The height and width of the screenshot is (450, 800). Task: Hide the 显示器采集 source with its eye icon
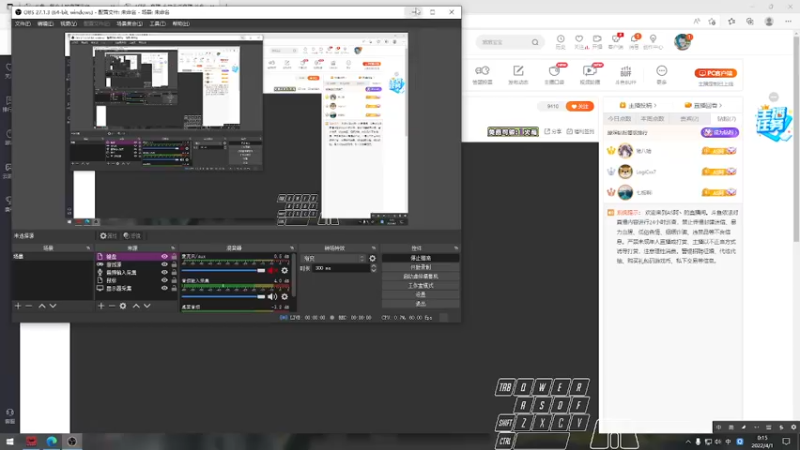click(164, 288)
